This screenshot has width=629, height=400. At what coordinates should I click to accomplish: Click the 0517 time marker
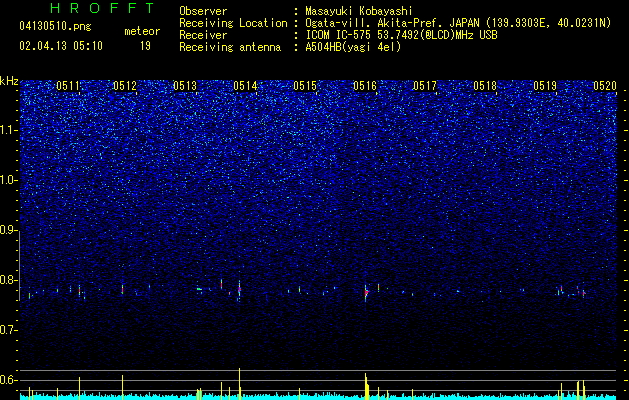pos(425,86)
